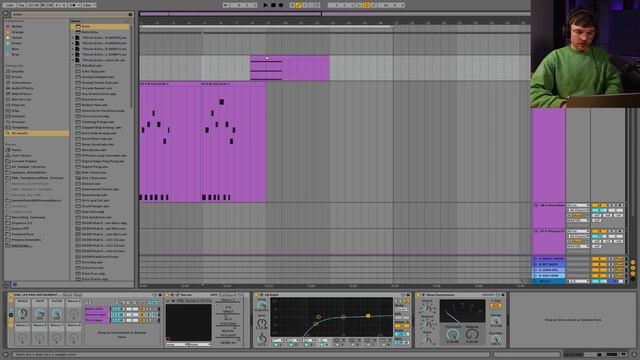Select the Master track header
The height and width of the screenshot is (360, 640).
[x=550, y=281]
